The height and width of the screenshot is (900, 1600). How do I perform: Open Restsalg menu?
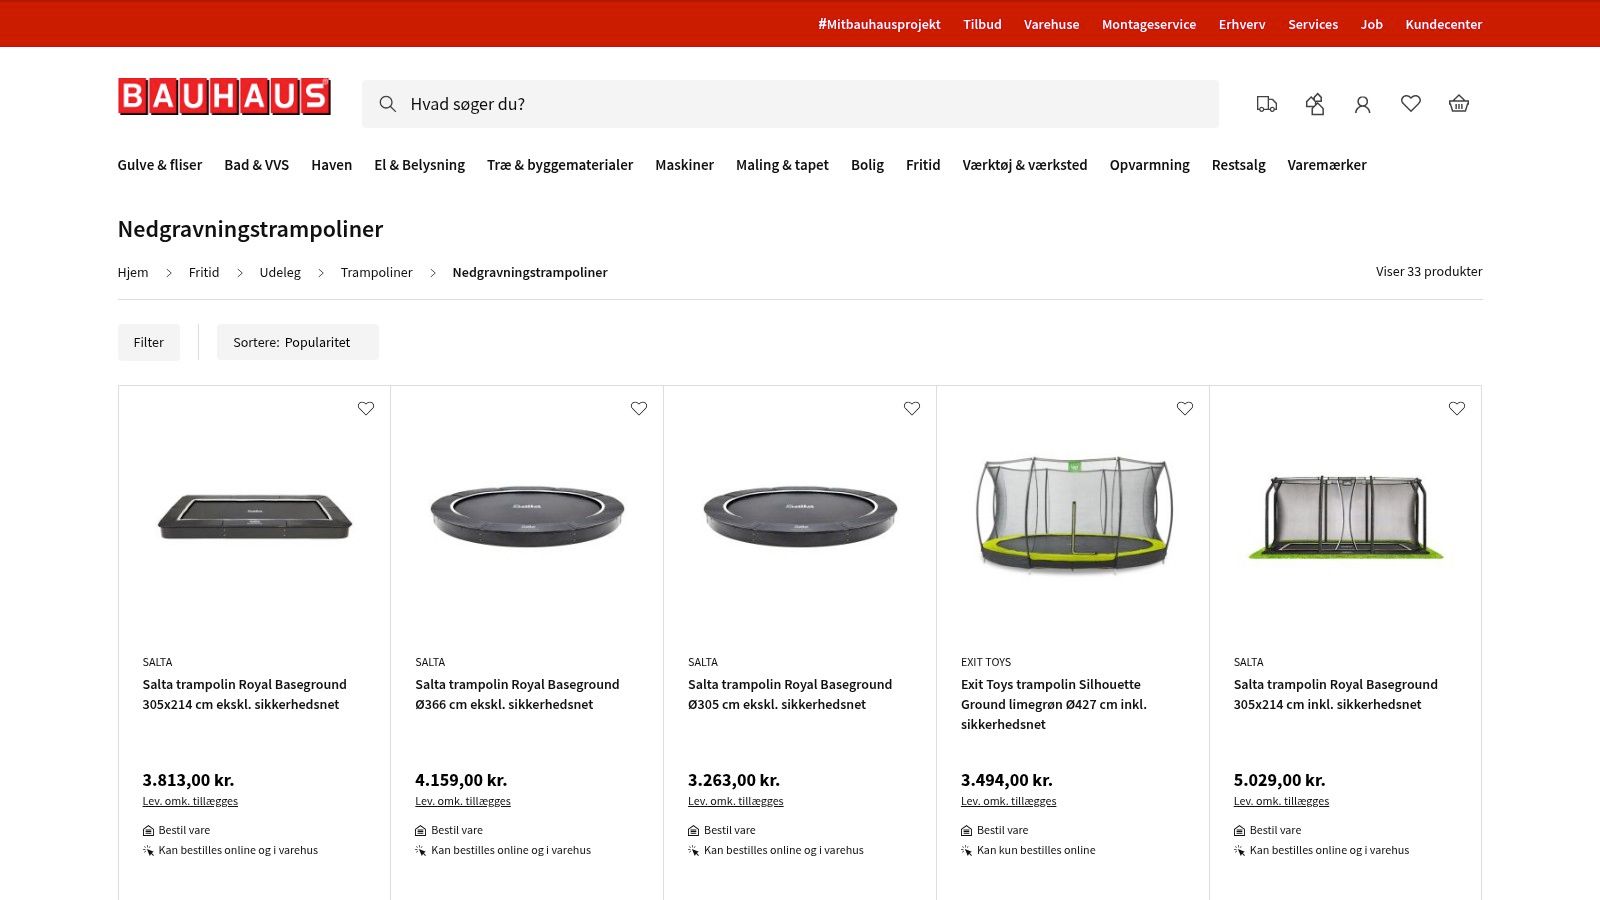click(1239, 165)
